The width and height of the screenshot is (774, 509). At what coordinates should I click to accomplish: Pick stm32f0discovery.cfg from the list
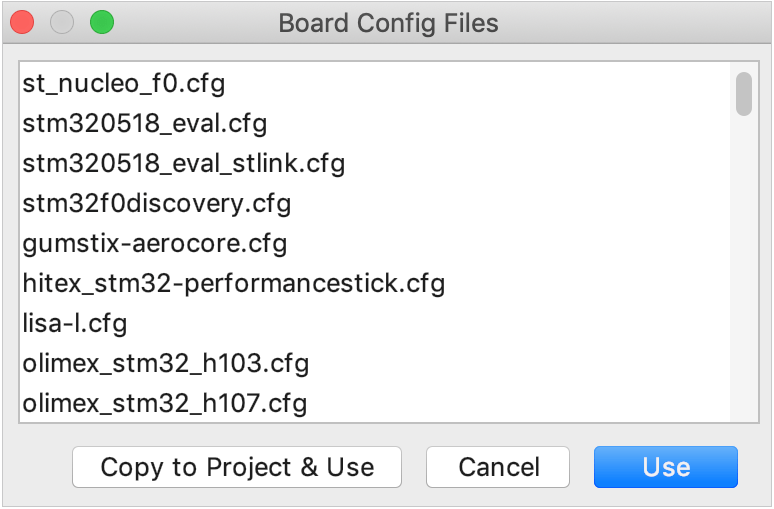157,203
